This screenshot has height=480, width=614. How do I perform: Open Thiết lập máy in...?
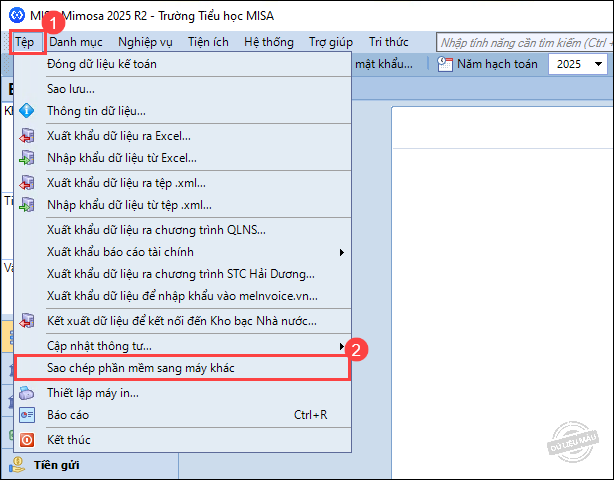pyautogui.click(x=182, y=393)
